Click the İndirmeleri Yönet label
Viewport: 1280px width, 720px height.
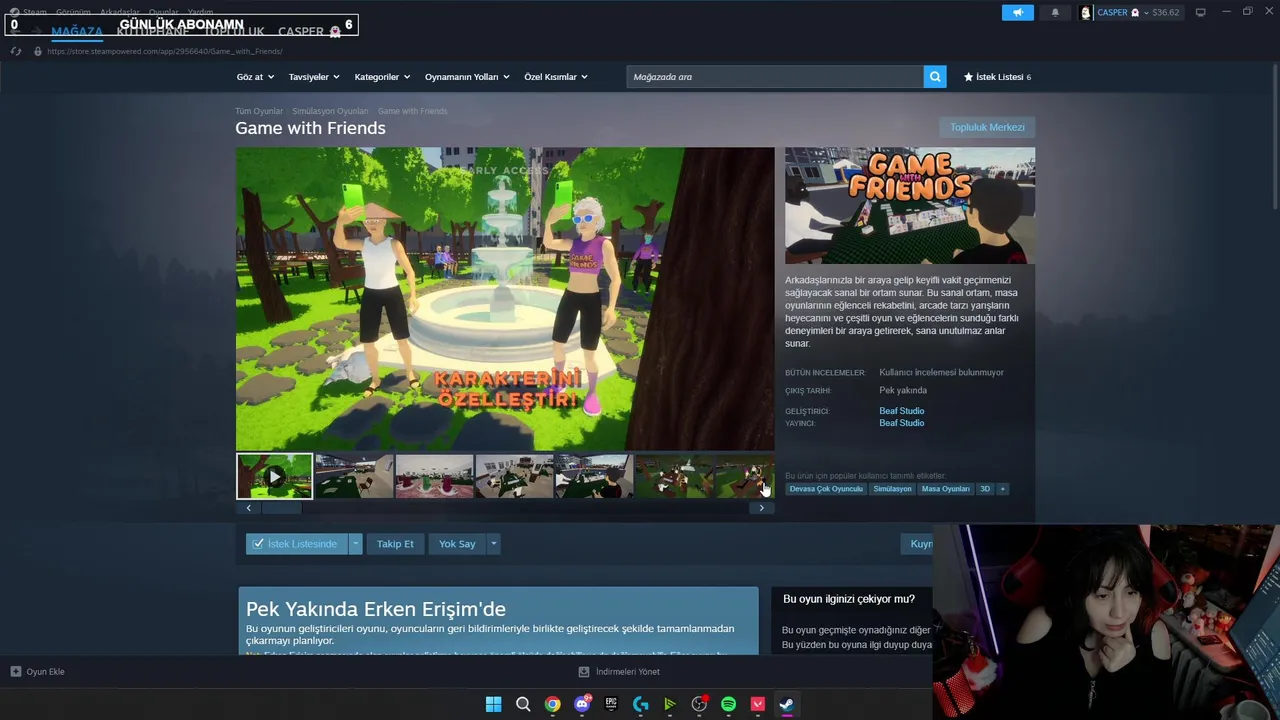point(628,672)
